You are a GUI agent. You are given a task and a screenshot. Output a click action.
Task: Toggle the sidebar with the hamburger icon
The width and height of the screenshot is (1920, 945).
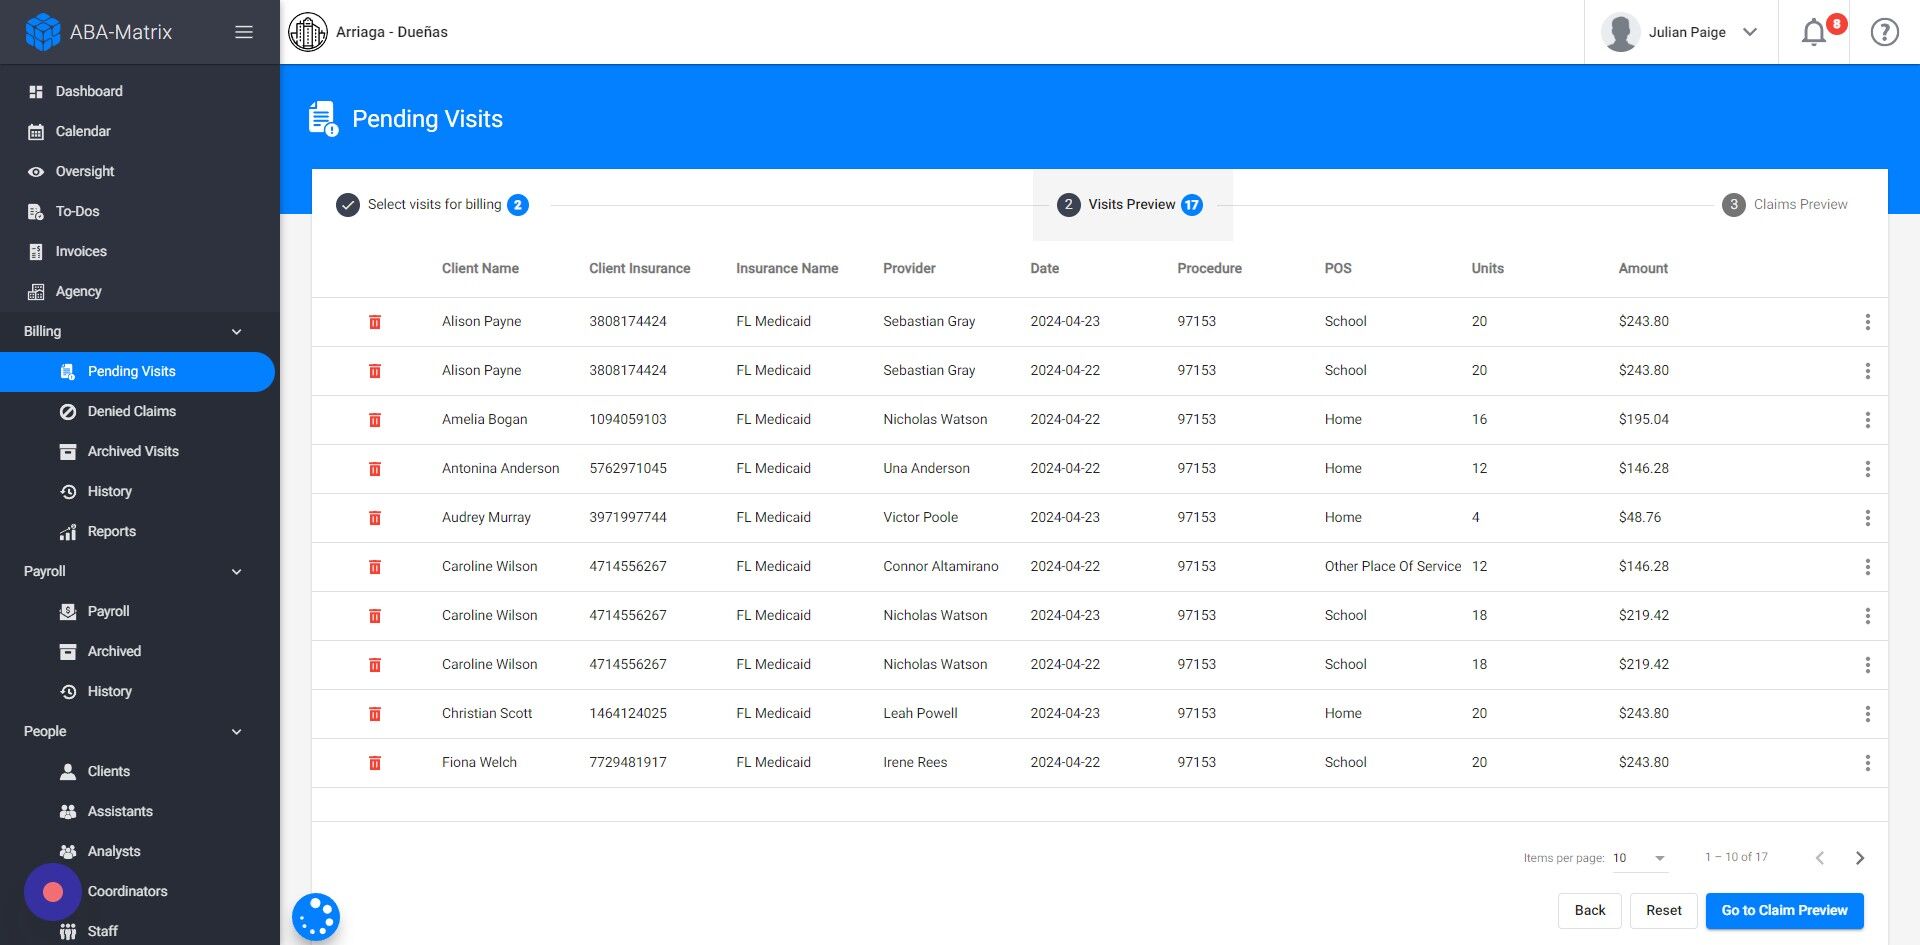(244, 31)
